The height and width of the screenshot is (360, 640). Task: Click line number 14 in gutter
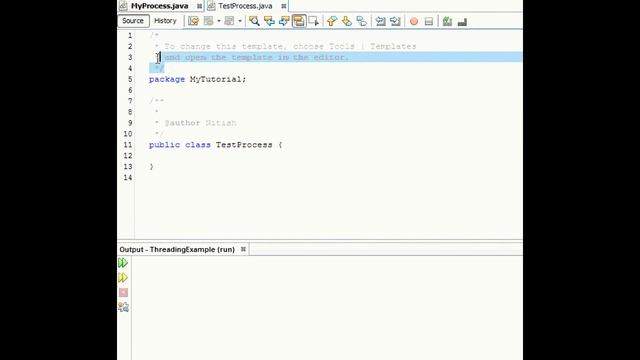pyautogui.click(x=128, y=178)
